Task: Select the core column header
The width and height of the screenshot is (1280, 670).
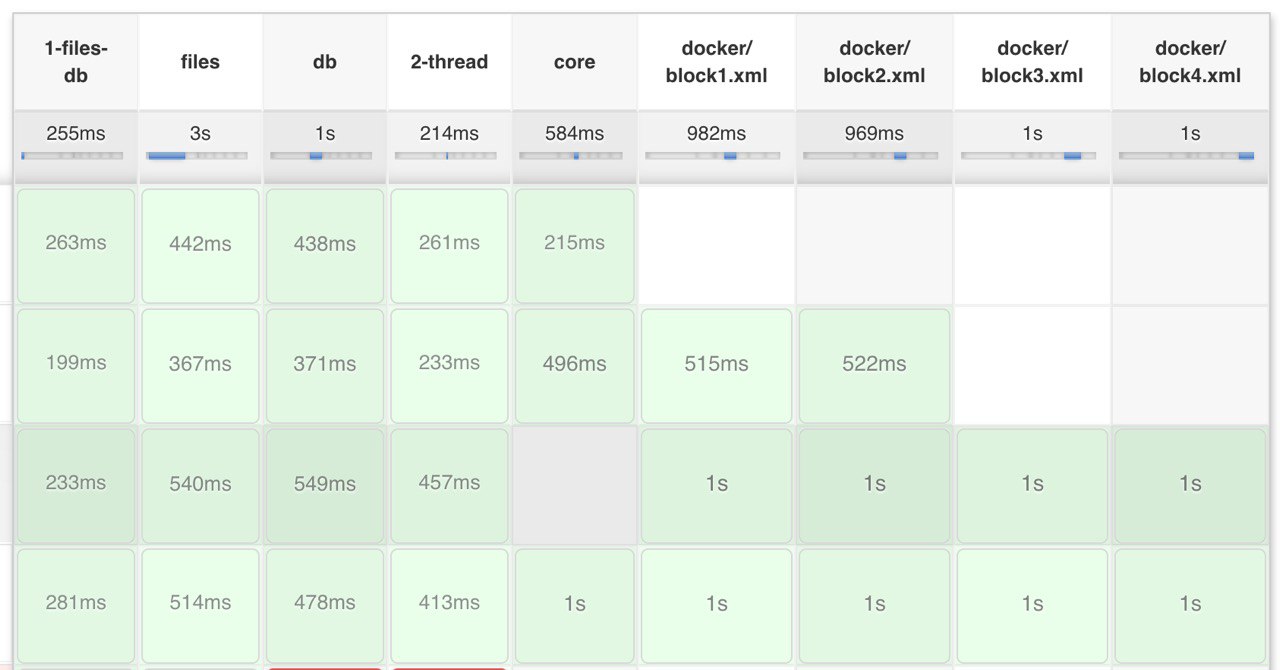Action: pyautogui.click(x=575, y=62)
